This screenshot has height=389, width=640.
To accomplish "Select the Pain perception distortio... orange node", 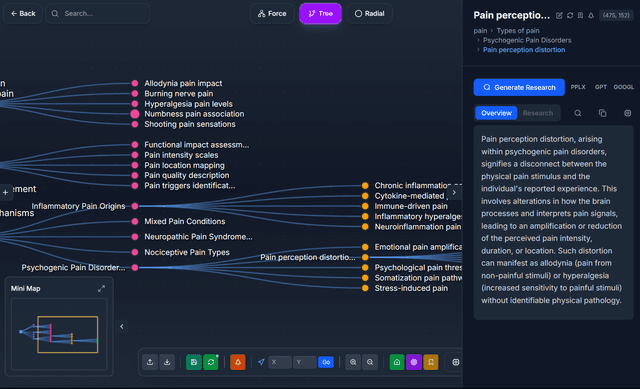I will pyautogui.click(x=365, y=257).
